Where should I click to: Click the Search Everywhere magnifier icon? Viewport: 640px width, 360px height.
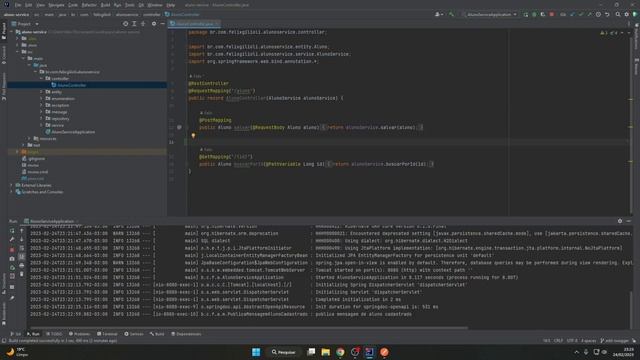pos(618,14)
